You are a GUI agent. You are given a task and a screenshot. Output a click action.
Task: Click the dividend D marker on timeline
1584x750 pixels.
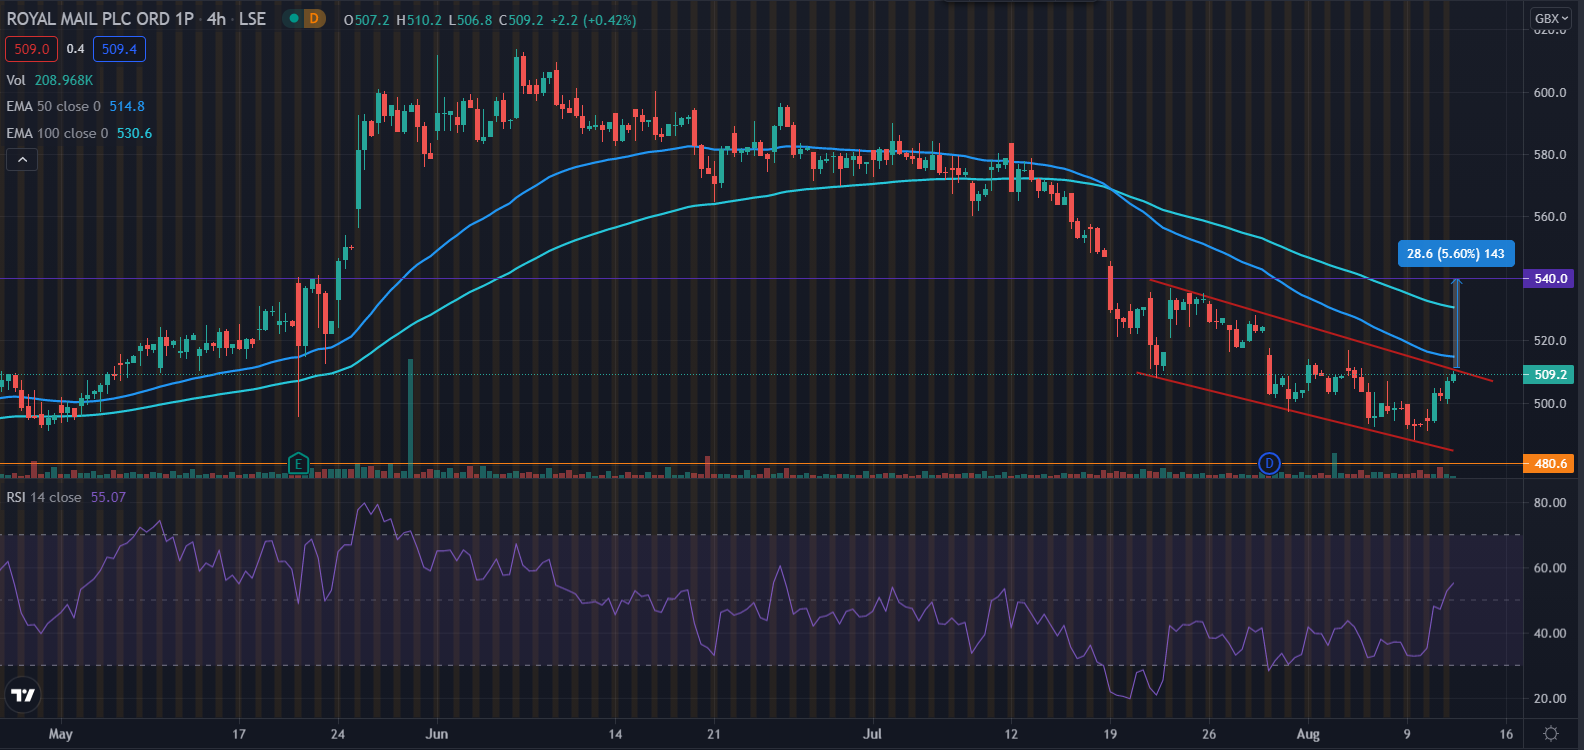click(x=1269, y=463)
